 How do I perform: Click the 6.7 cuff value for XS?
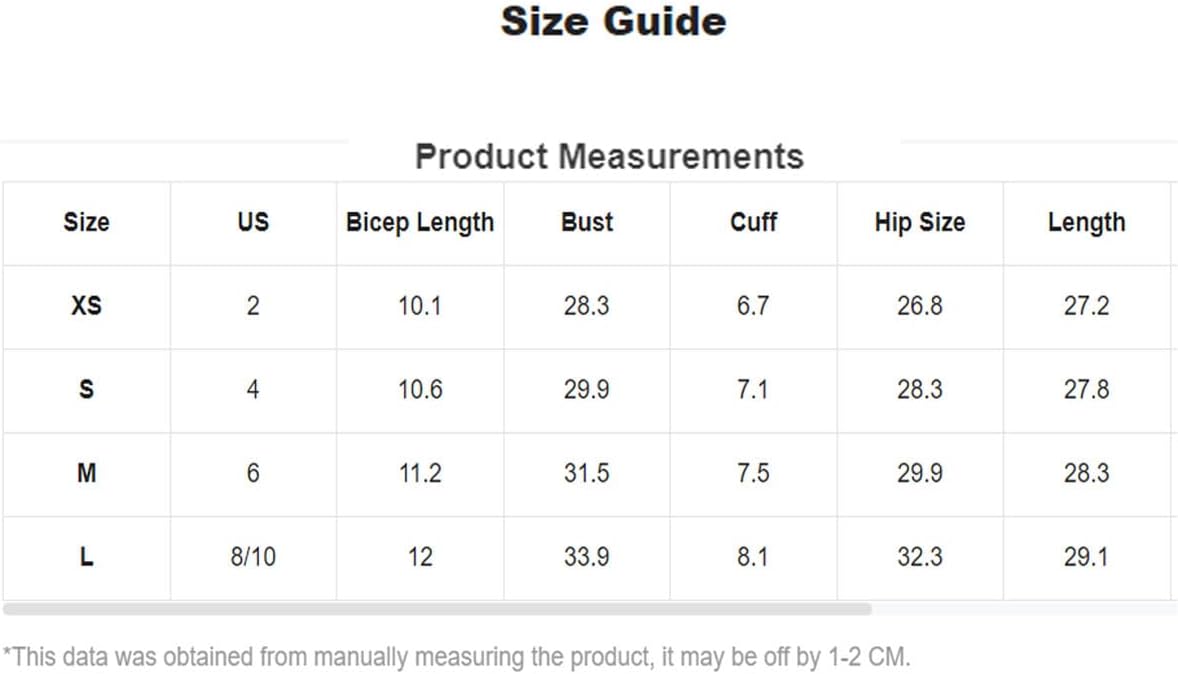[x=753, y=306]
